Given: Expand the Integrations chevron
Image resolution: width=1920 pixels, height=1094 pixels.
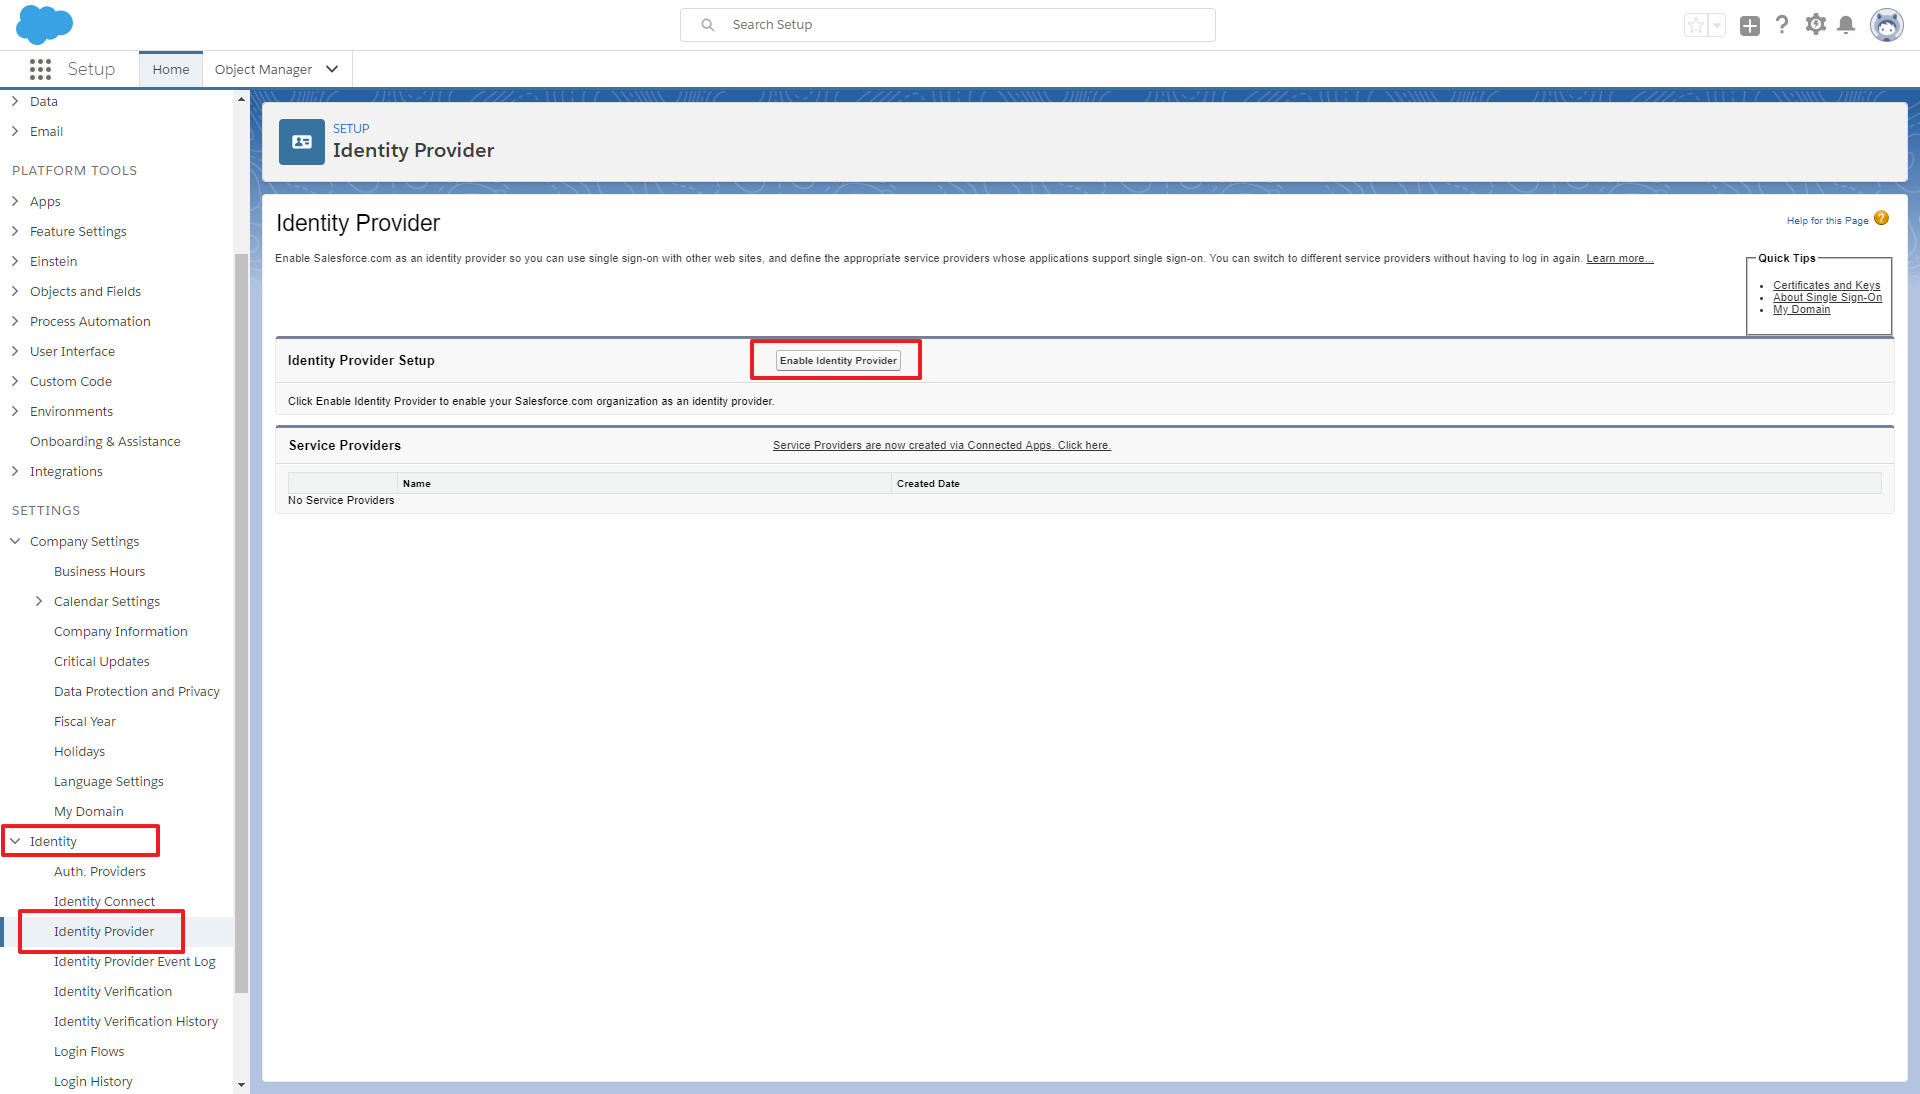Looking at the screenshot, I should 15,471.
